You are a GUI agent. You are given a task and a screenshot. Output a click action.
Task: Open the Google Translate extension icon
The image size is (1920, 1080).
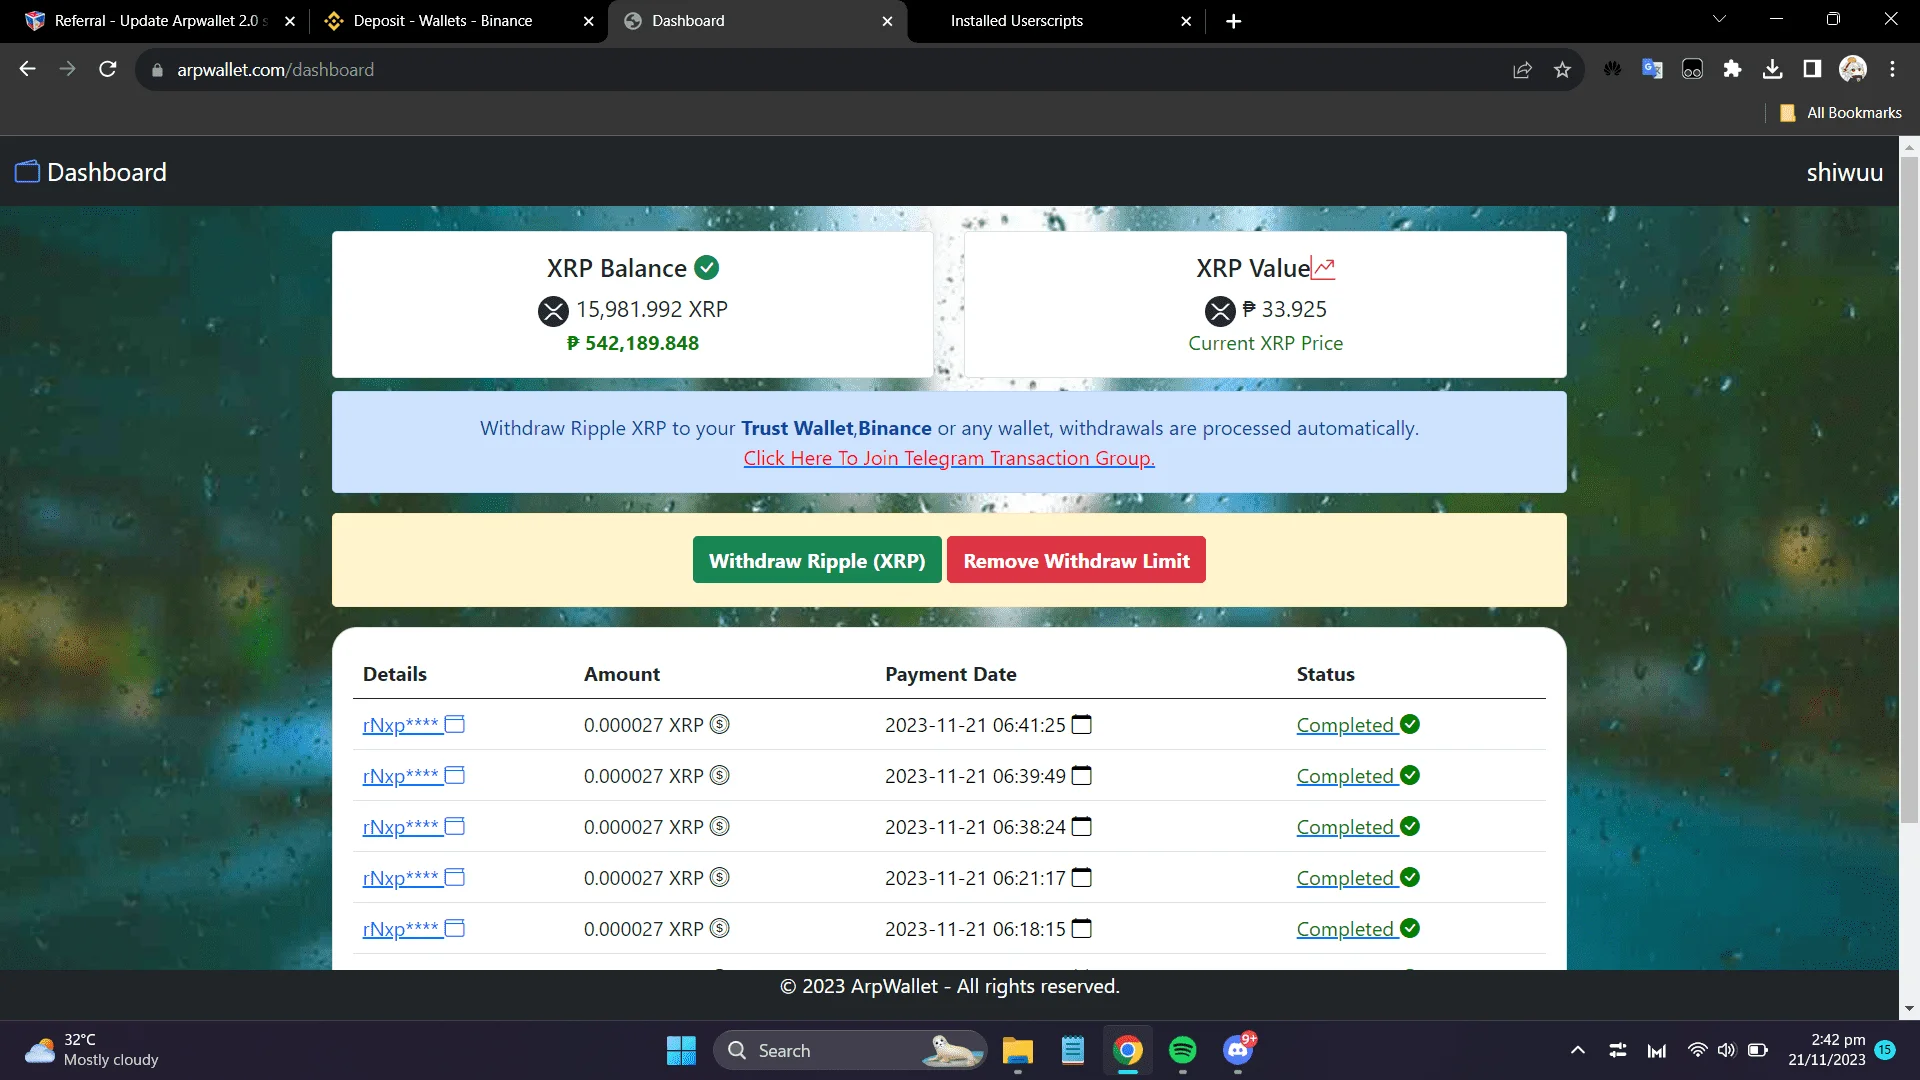1652,69
